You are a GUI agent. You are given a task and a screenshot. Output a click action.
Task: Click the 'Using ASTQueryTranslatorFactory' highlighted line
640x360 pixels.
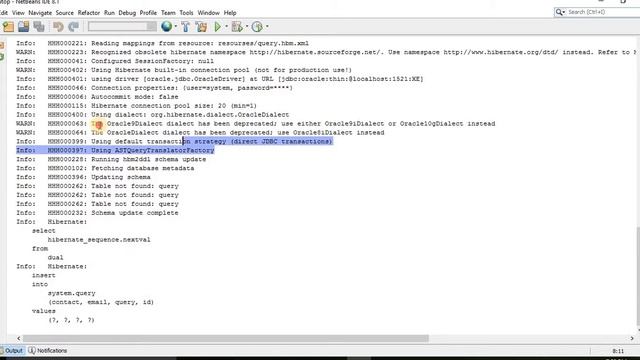point(115,150)
